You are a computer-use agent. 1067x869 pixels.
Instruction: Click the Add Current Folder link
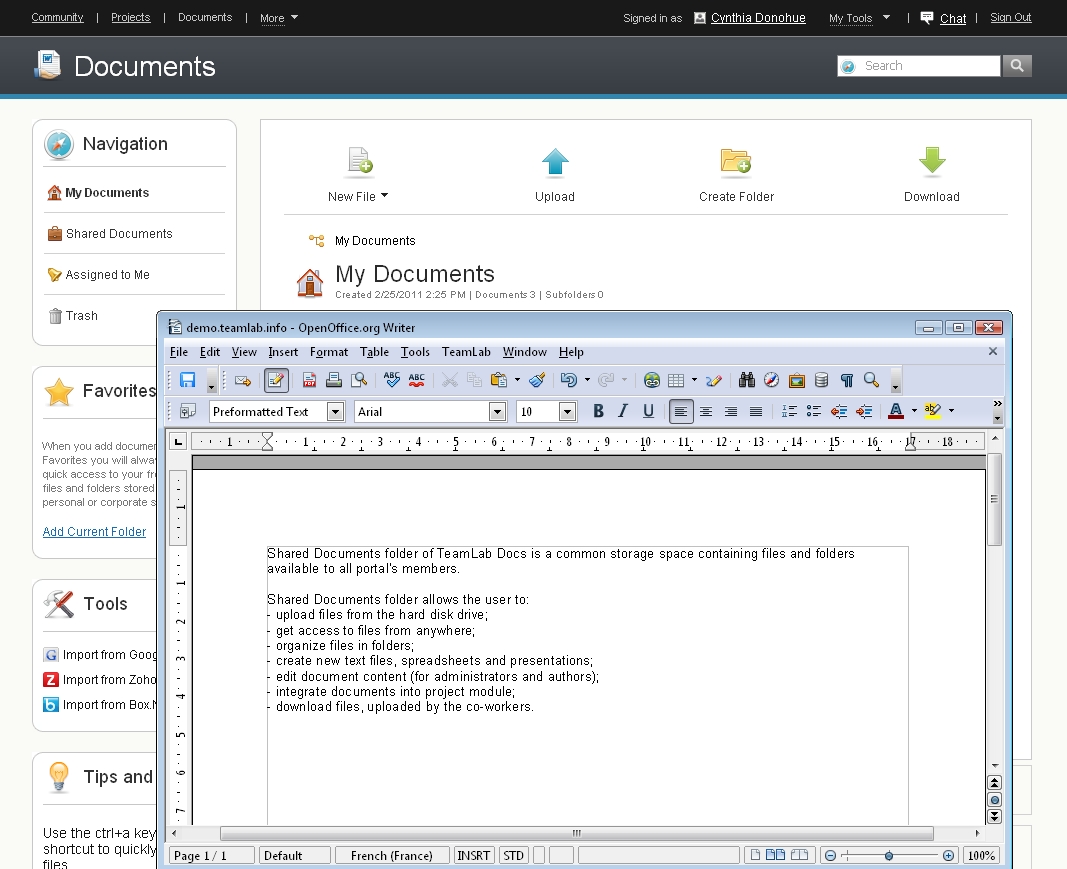pos(95,531)
